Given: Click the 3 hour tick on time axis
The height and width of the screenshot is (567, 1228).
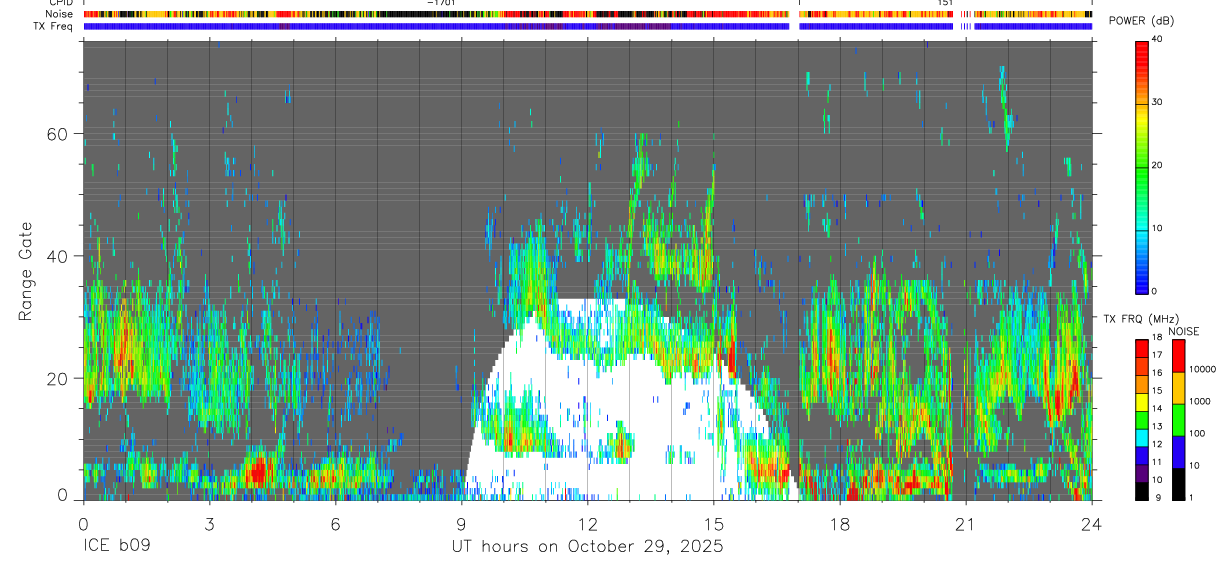Looking at the screenshot, I should click(x=209, y=524).
